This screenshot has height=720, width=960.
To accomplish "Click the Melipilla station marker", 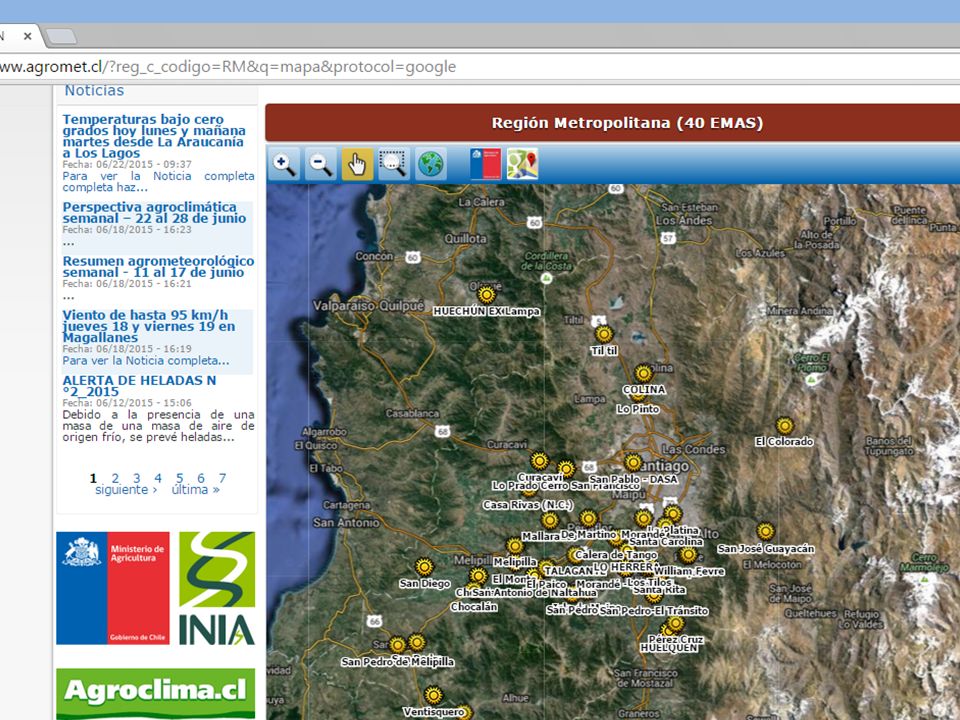I will coord(515,546).
